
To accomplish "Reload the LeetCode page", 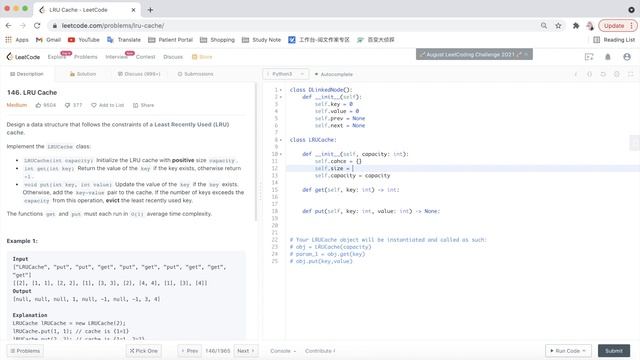I will (37, 26).
